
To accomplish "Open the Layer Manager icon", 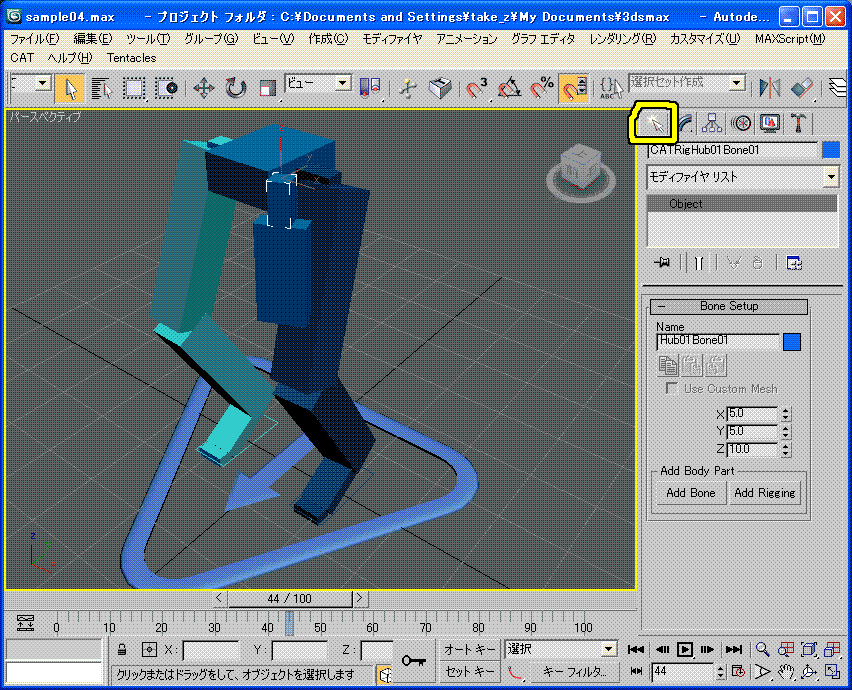I will pos(839,87).
